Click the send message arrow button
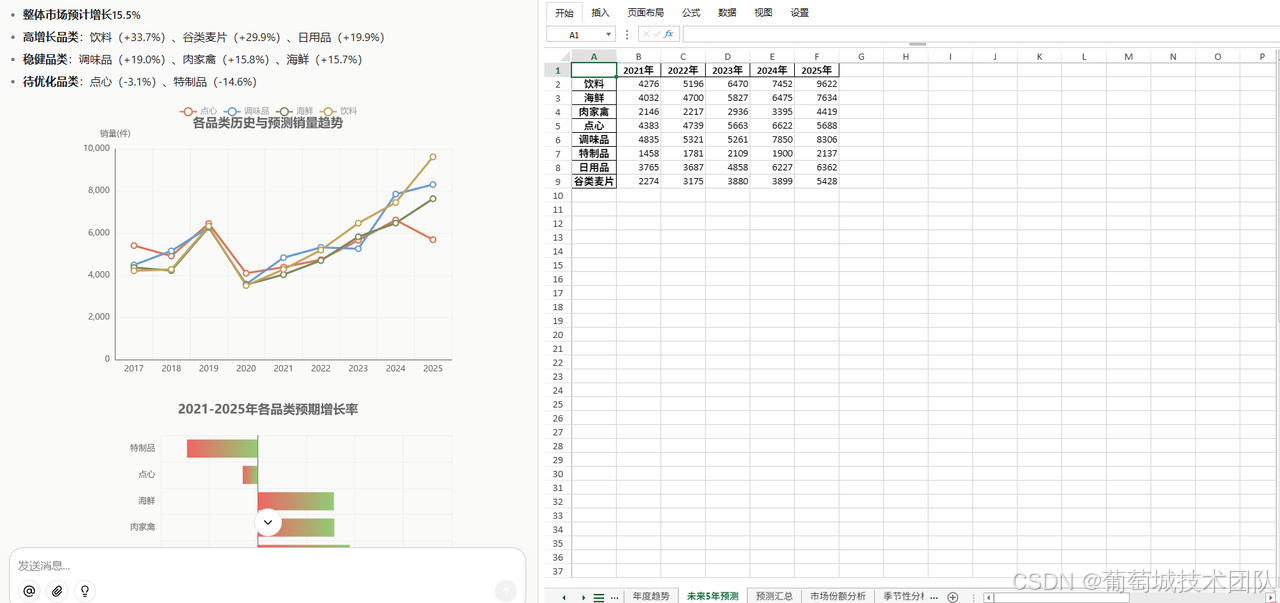This screenshot has width=1280, height=603. [506, 591]
